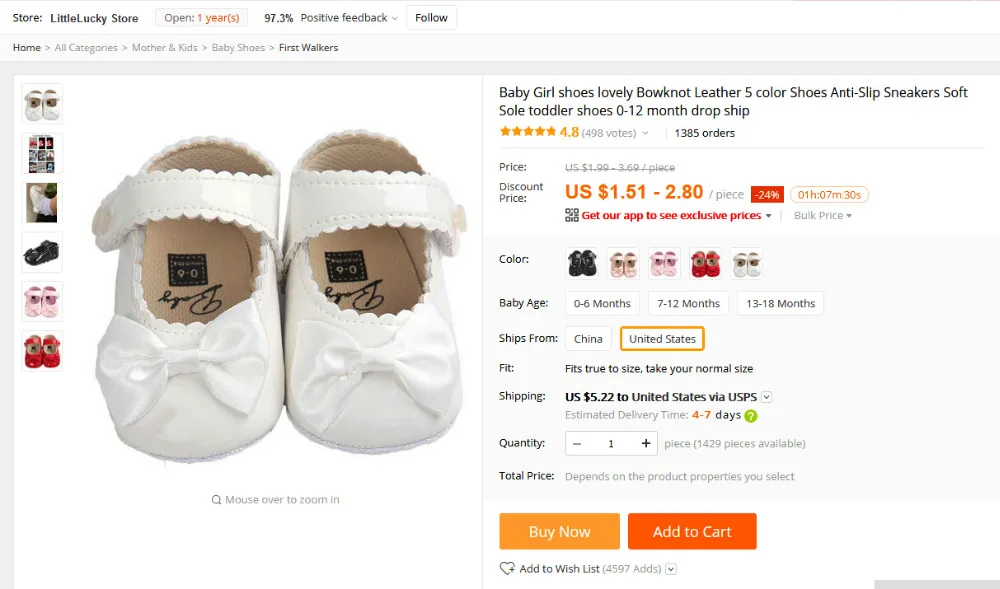Select 13-18 Months baby age option
The height and width of the screenshot is (589, 1000).
click(781, 303)
